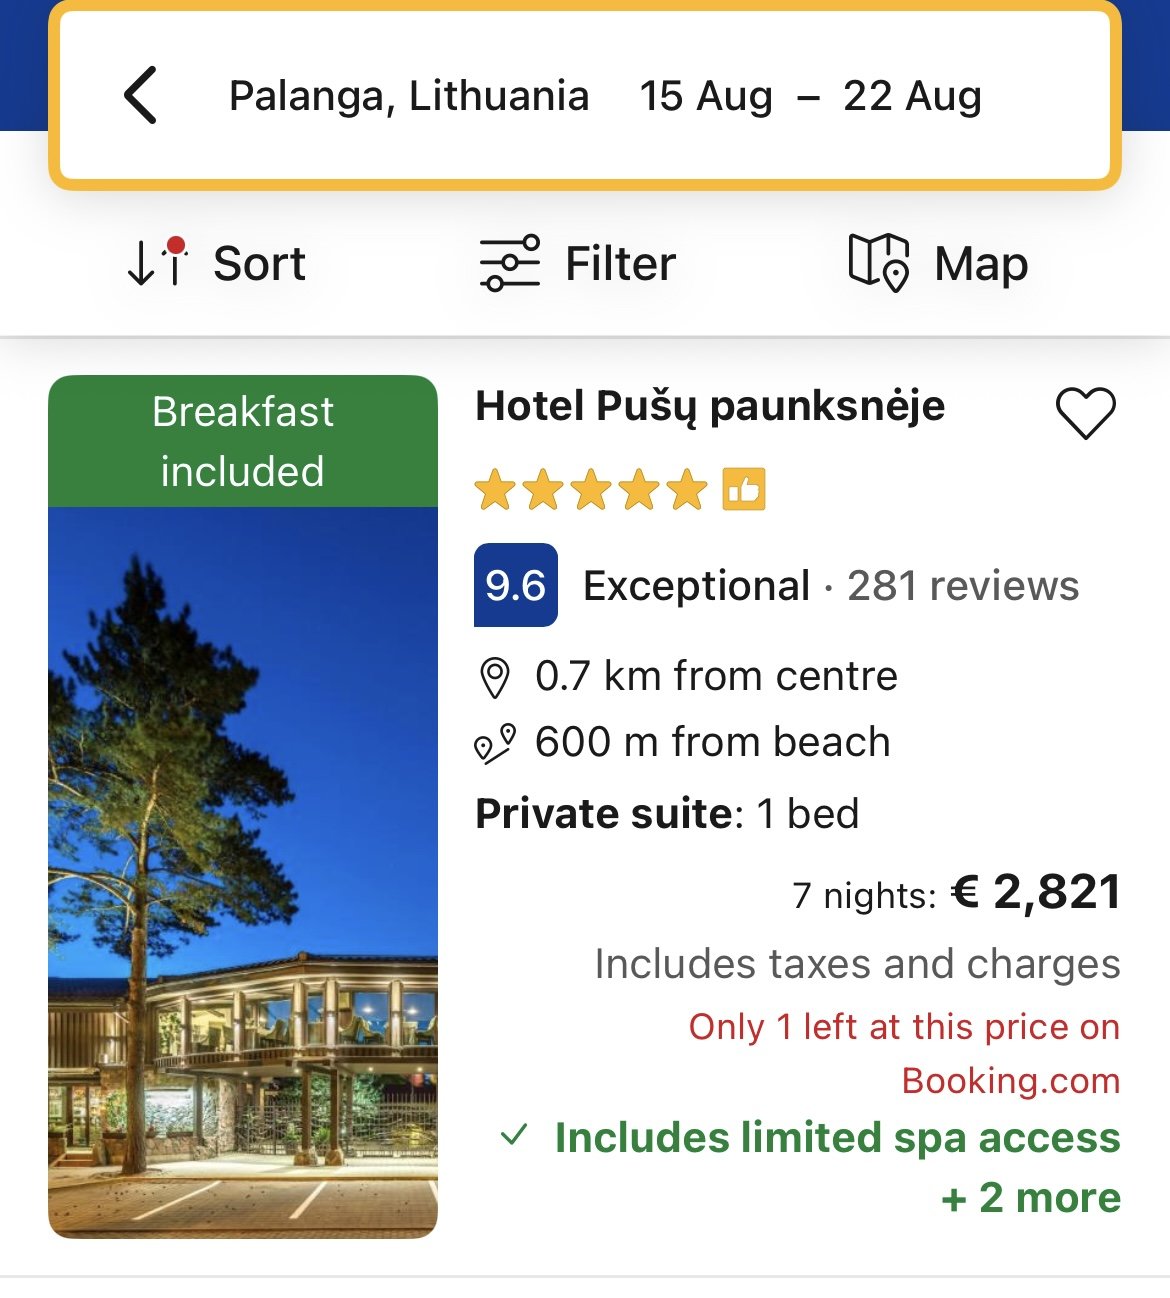The width and height of the screenshot is (1170, 1298).
Task: Click the thumbs-up preferred partner badge
Action: (744, 490)
